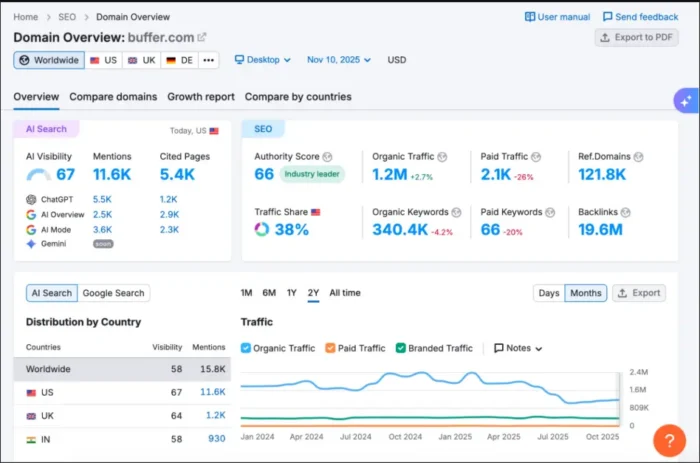
Task: Click Send feedback link
Action: (640, 17)
